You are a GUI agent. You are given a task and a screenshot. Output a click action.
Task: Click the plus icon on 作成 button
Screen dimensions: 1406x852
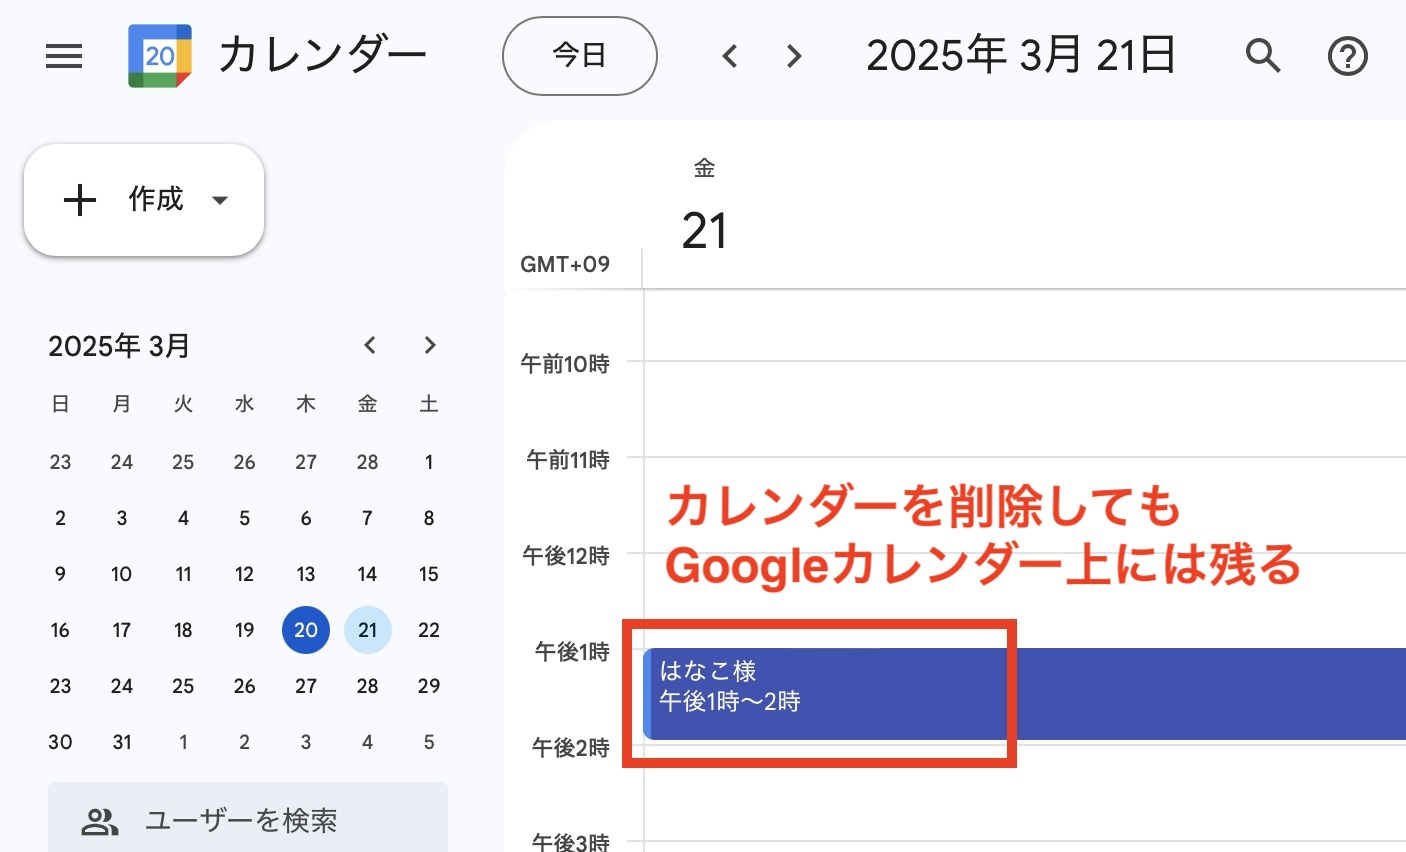(80, 200)
